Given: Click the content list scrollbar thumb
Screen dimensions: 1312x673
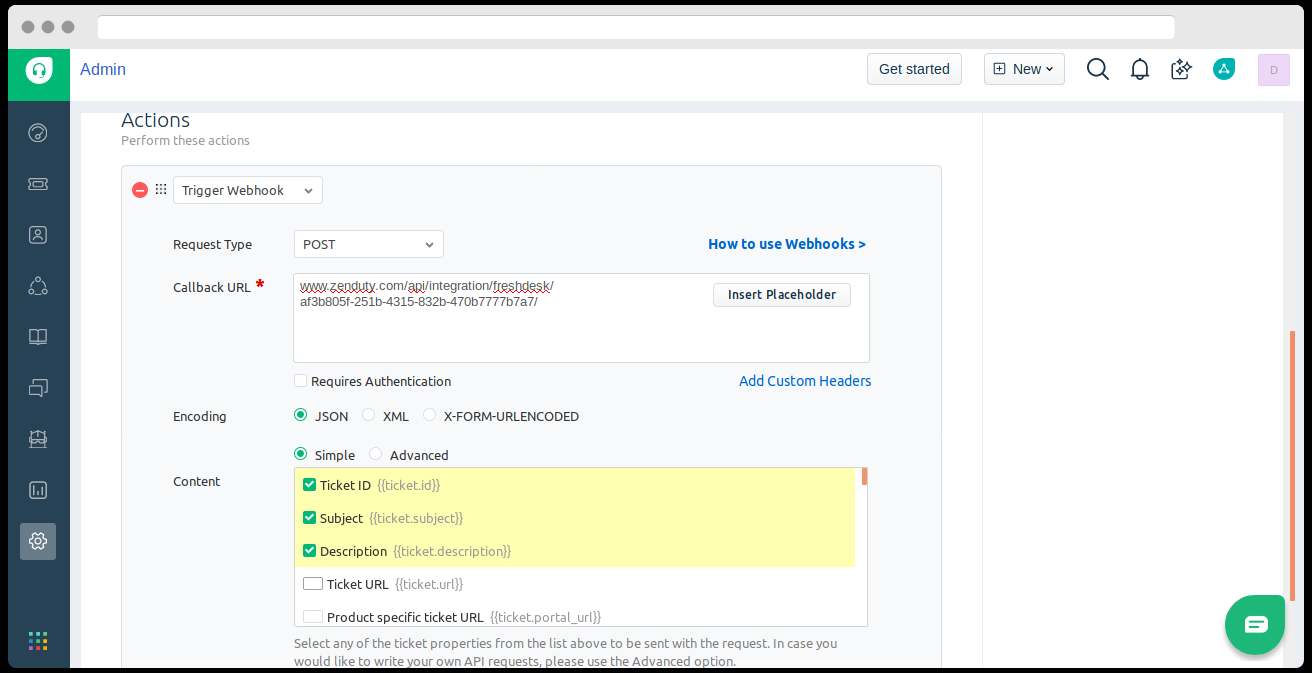Looking at the screenshot, I should pyautogui.click(x=864, y=476).
